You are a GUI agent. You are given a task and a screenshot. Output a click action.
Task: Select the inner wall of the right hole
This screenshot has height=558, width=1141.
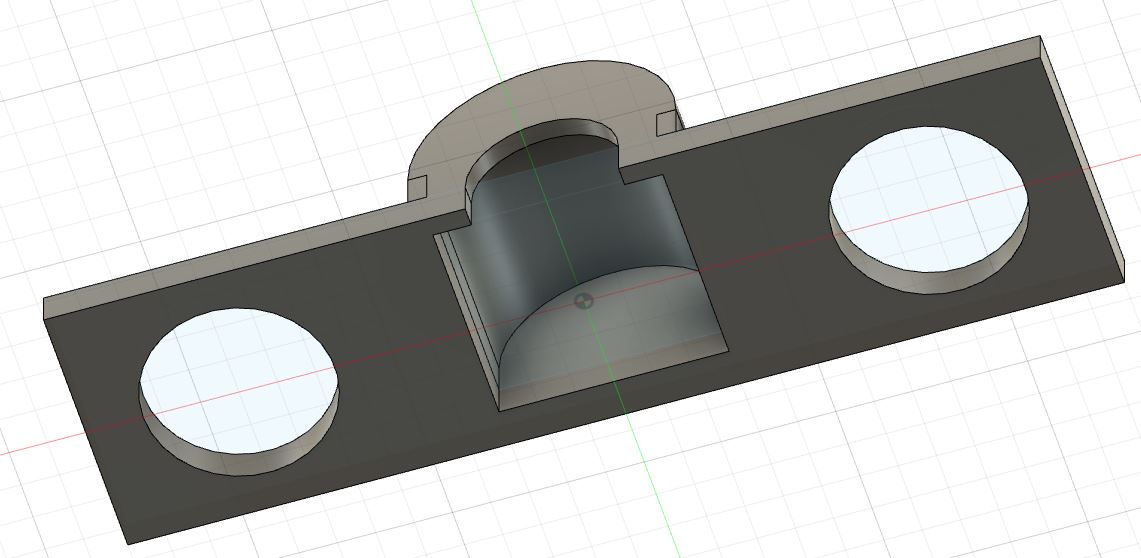pos(929,282)
